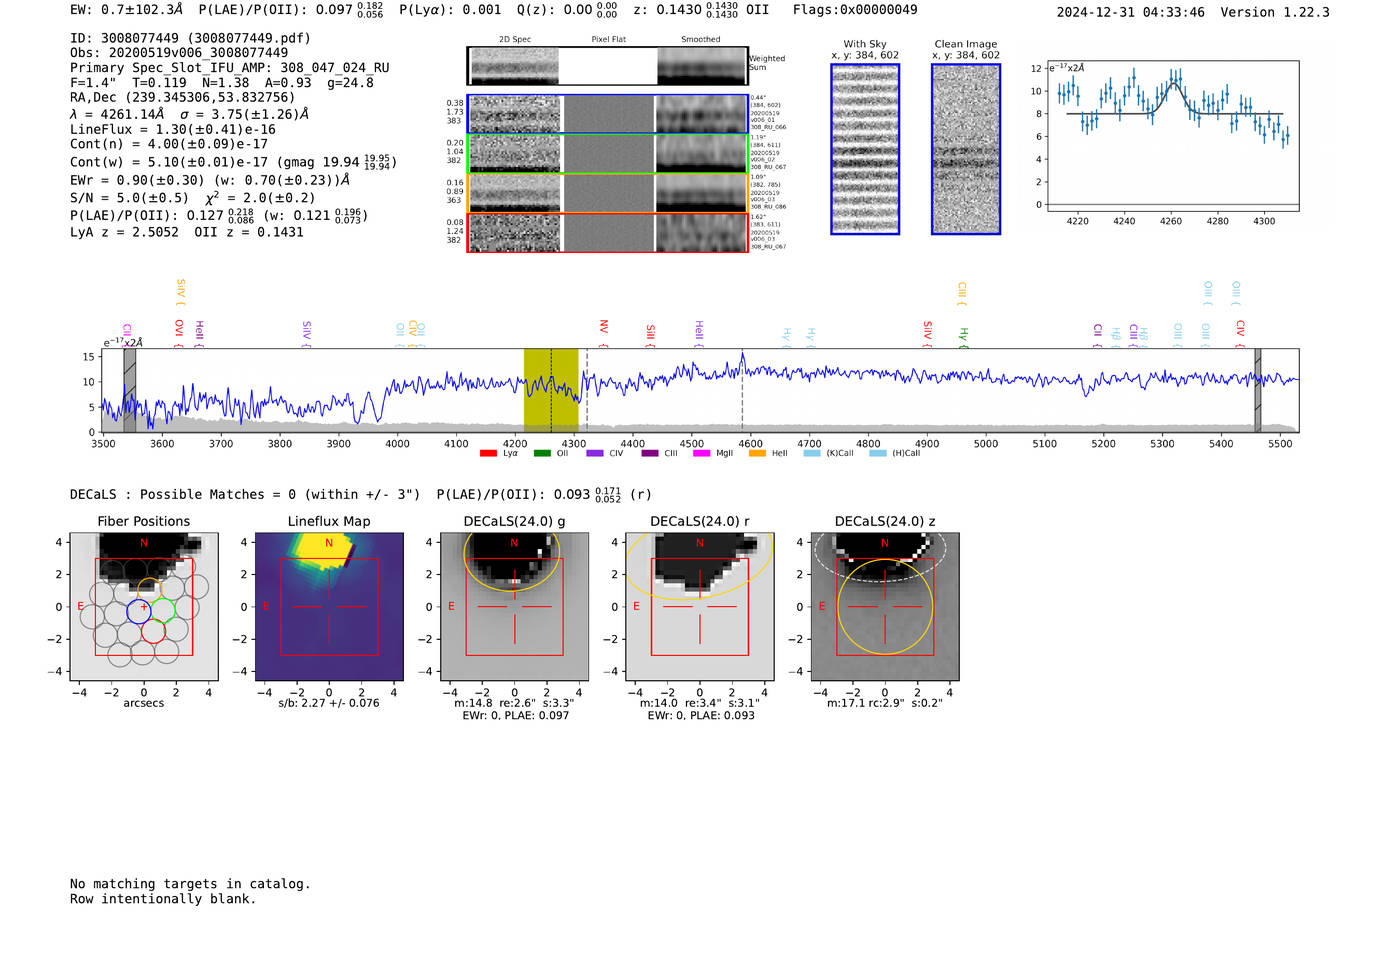
Task: Open the Clean Image cutout
Action: point(966,150)
